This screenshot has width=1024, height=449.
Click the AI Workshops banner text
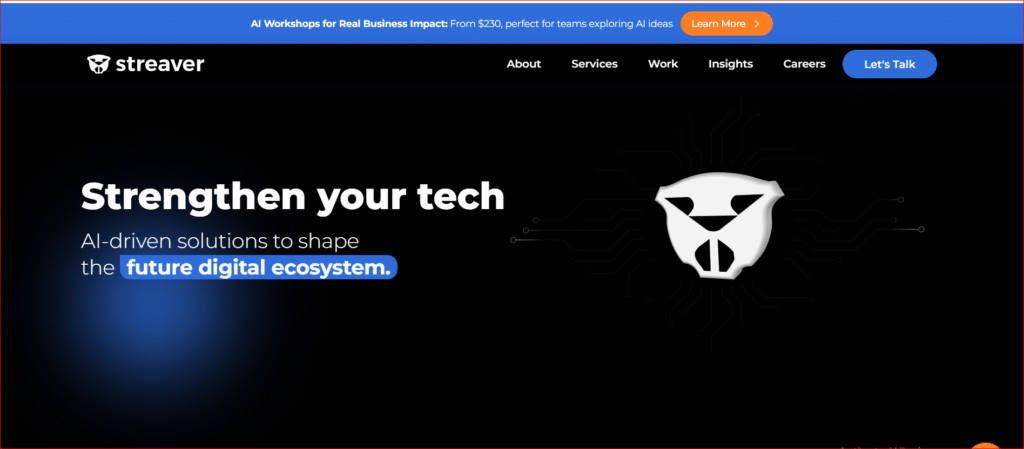[x=462, y=23]
